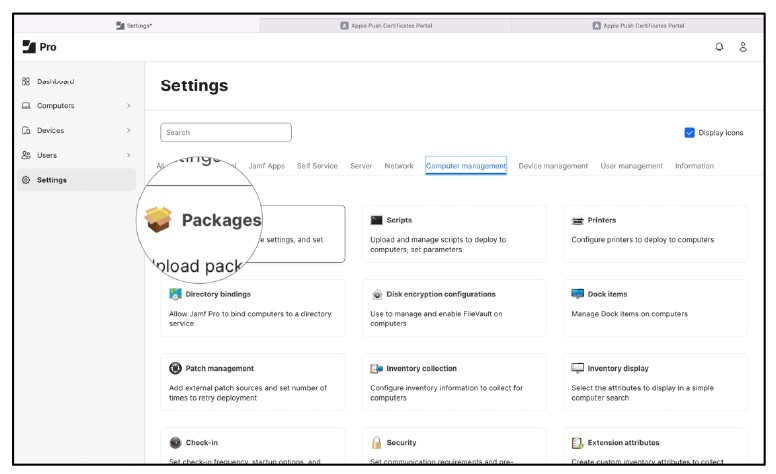The image size is (776, 474).
Task: Select the Computer management tab
Action: coord(466,166)
